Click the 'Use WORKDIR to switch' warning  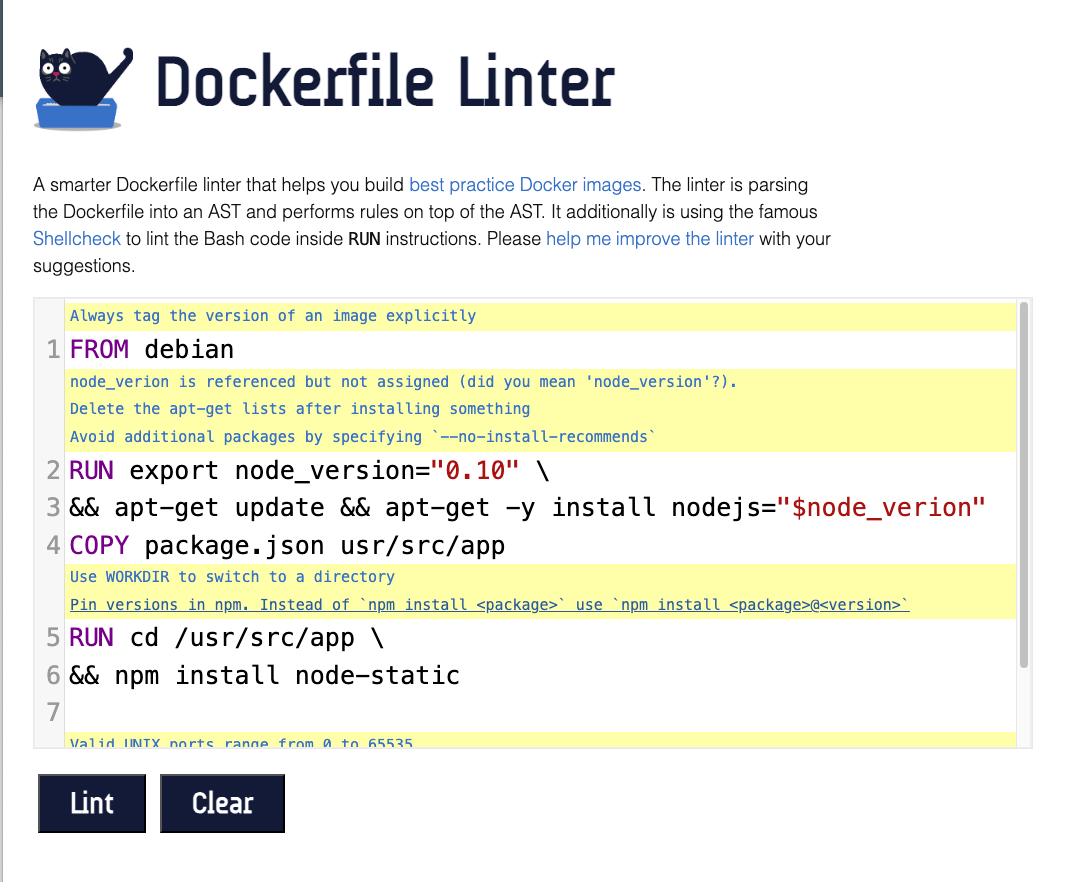[x=232, y=577]
